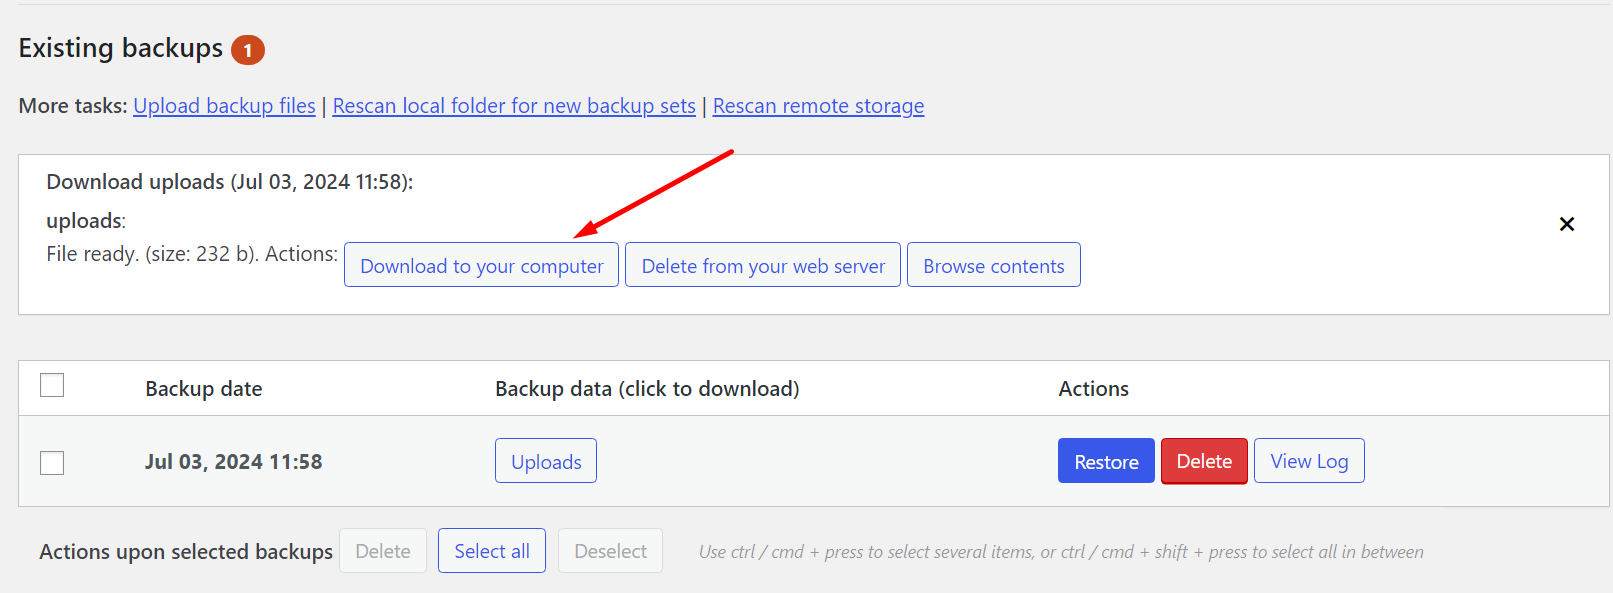Delete the uploads file from your web server
Viewport: 1613px width, 593px height.
(762, 264)
